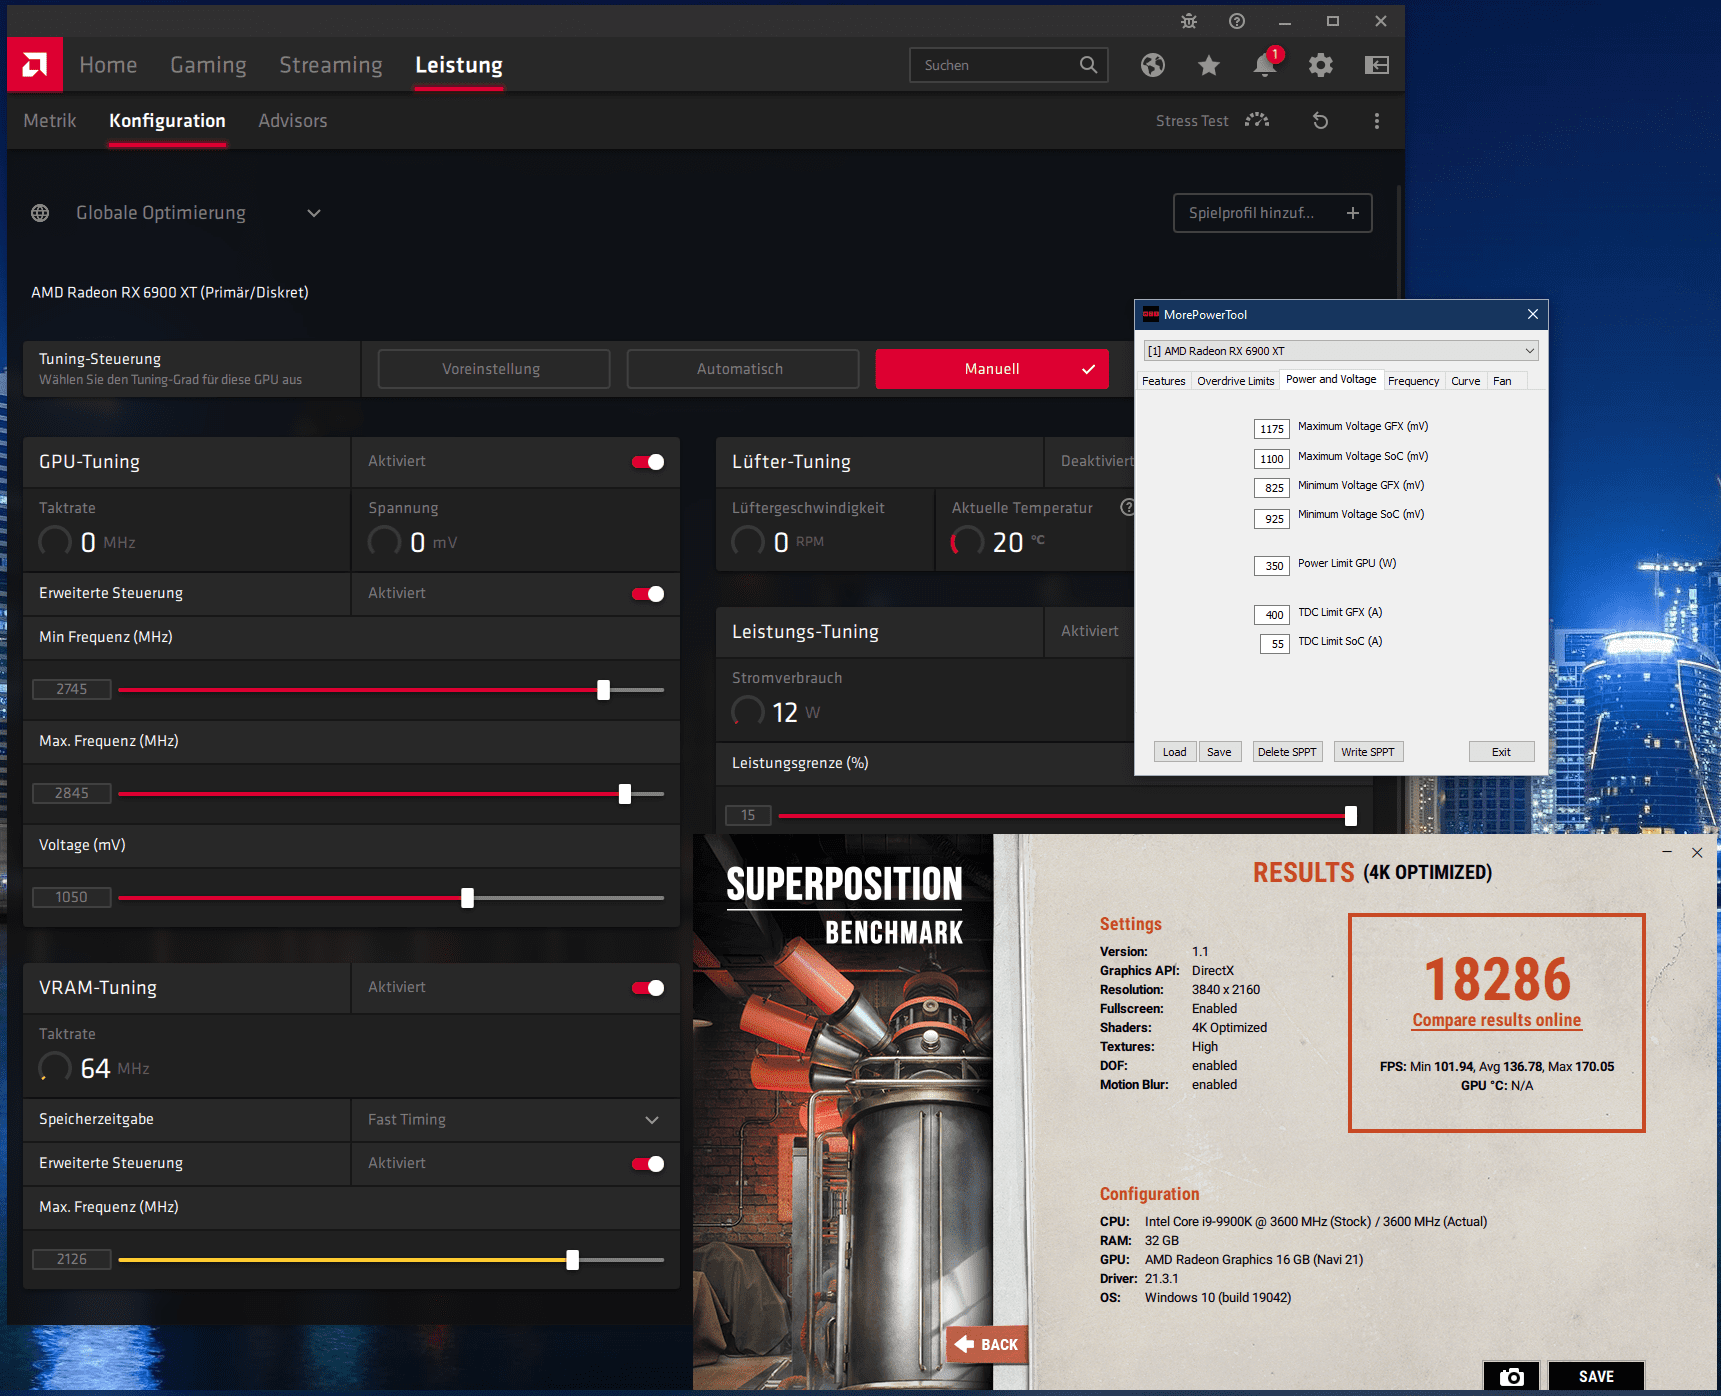The image size is (1721, 1396).
Task: Click Compare results online link
Action: click(1496, 1020)
